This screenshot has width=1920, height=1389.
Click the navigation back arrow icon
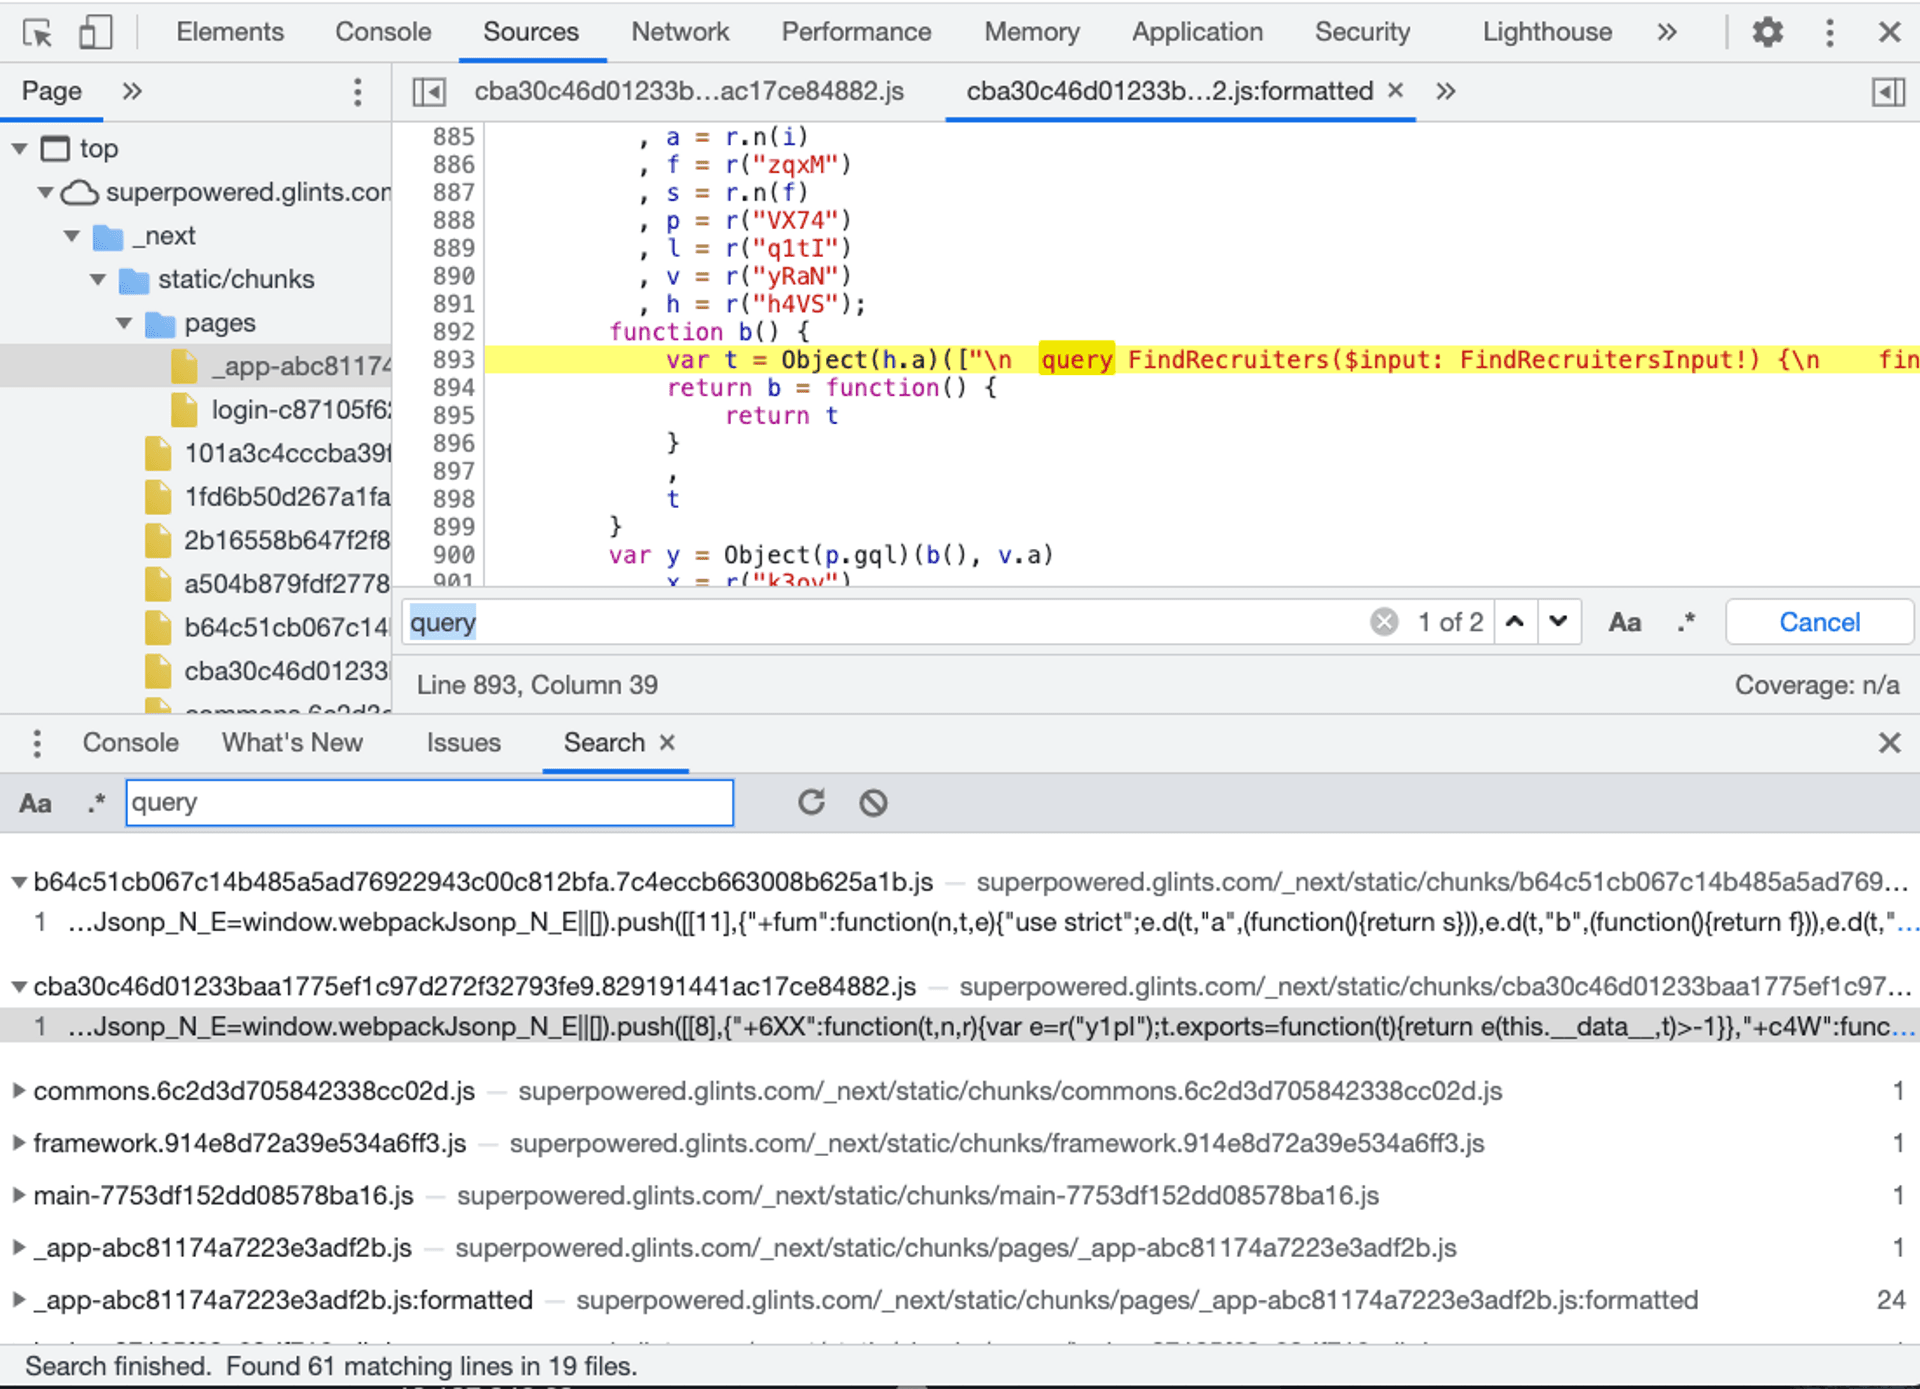(x=429, y=91)
